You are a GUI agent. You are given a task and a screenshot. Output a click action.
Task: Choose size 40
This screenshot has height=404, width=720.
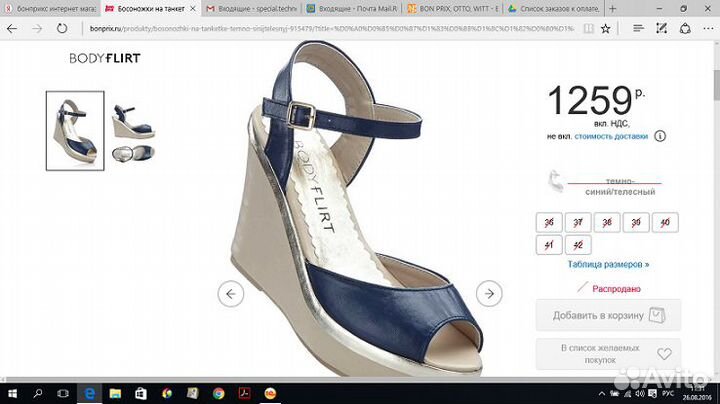665,223
